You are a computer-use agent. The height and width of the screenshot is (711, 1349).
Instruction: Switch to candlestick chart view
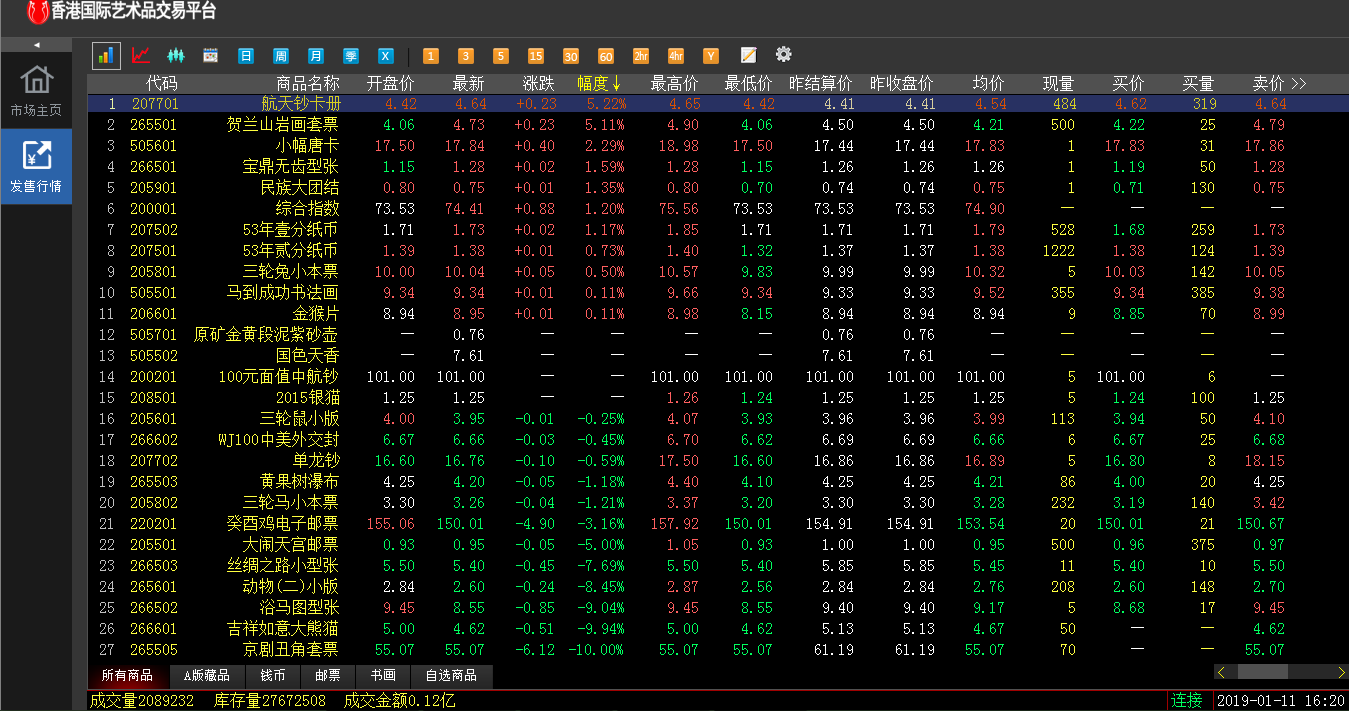tap(176, 56)
